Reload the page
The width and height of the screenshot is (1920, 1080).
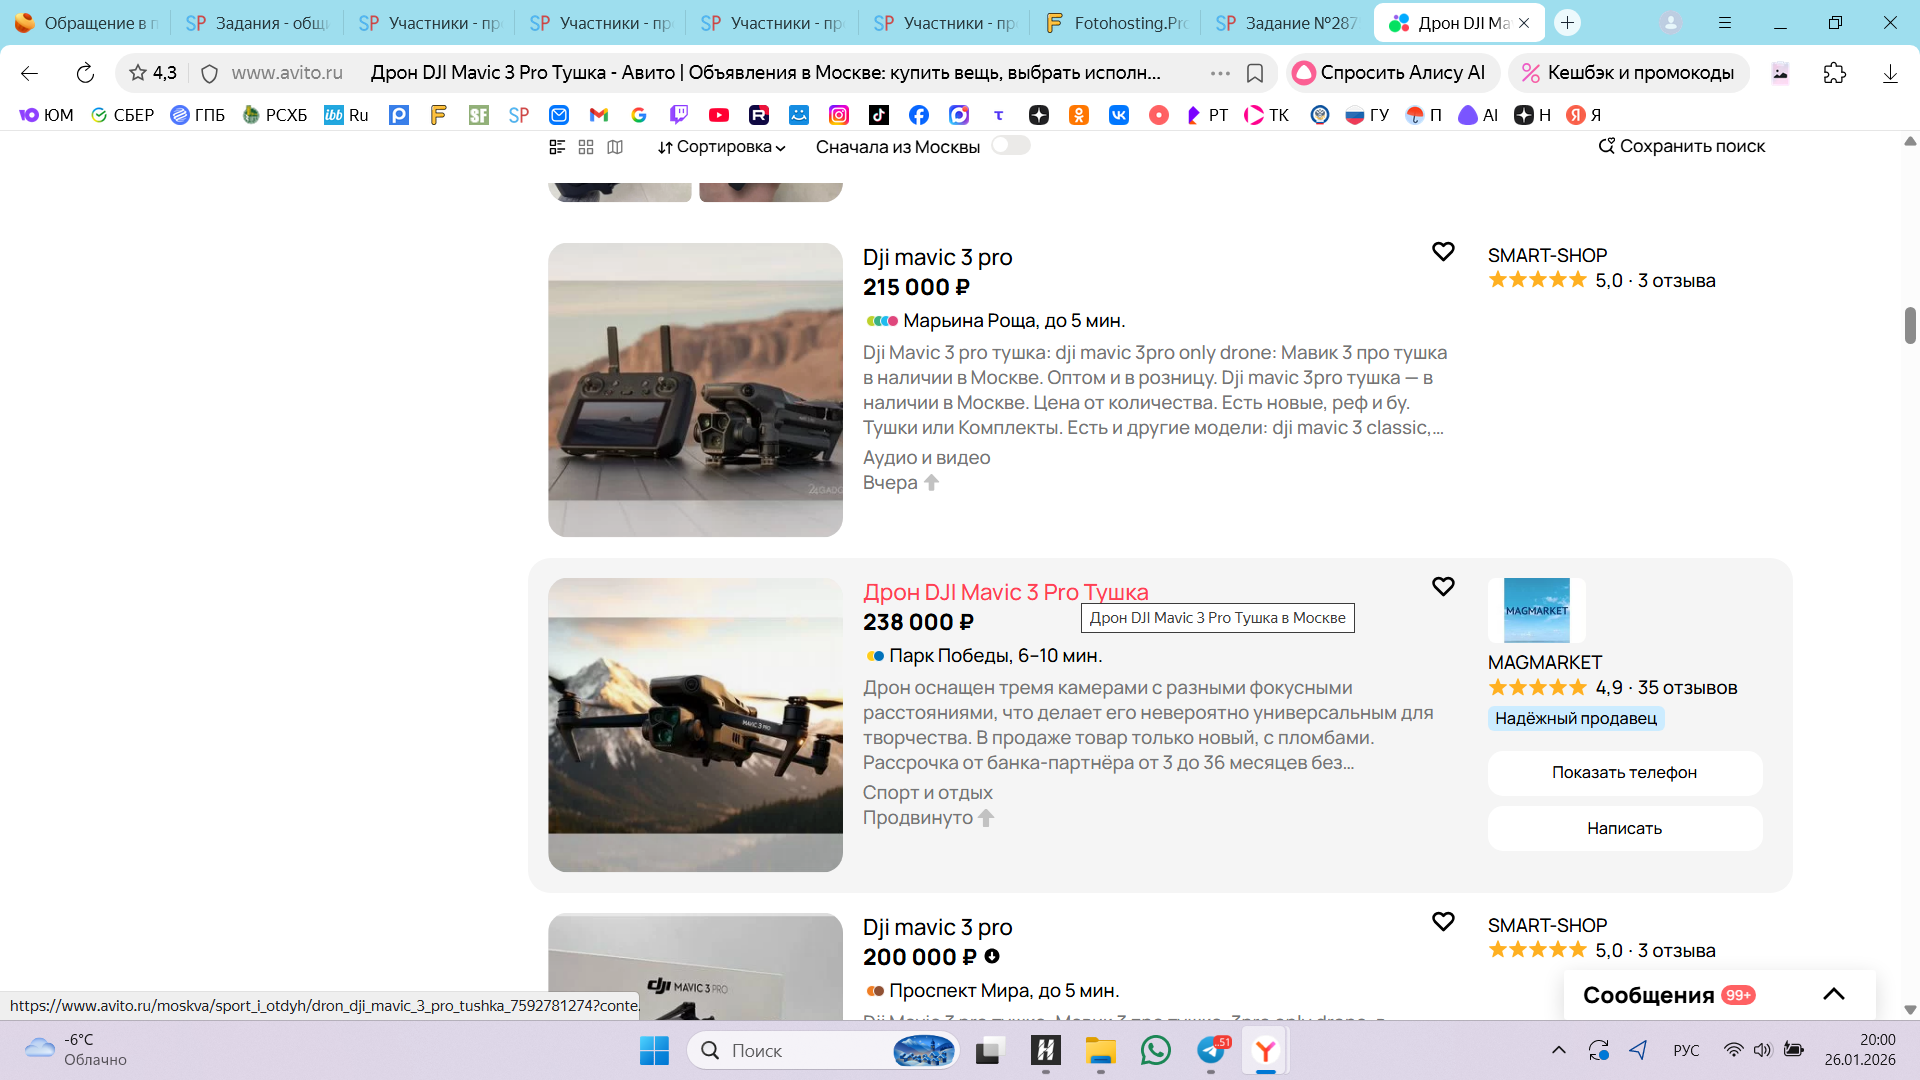tap(85, 73)
